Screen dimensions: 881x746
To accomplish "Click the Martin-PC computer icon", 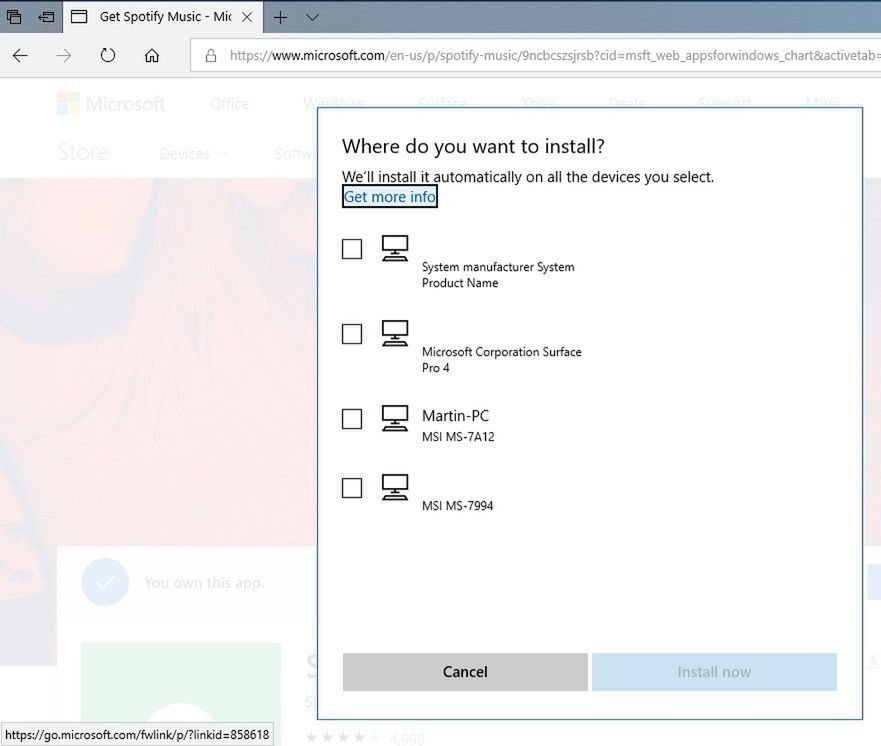I will pyautogui.click(x=395, y=418).
